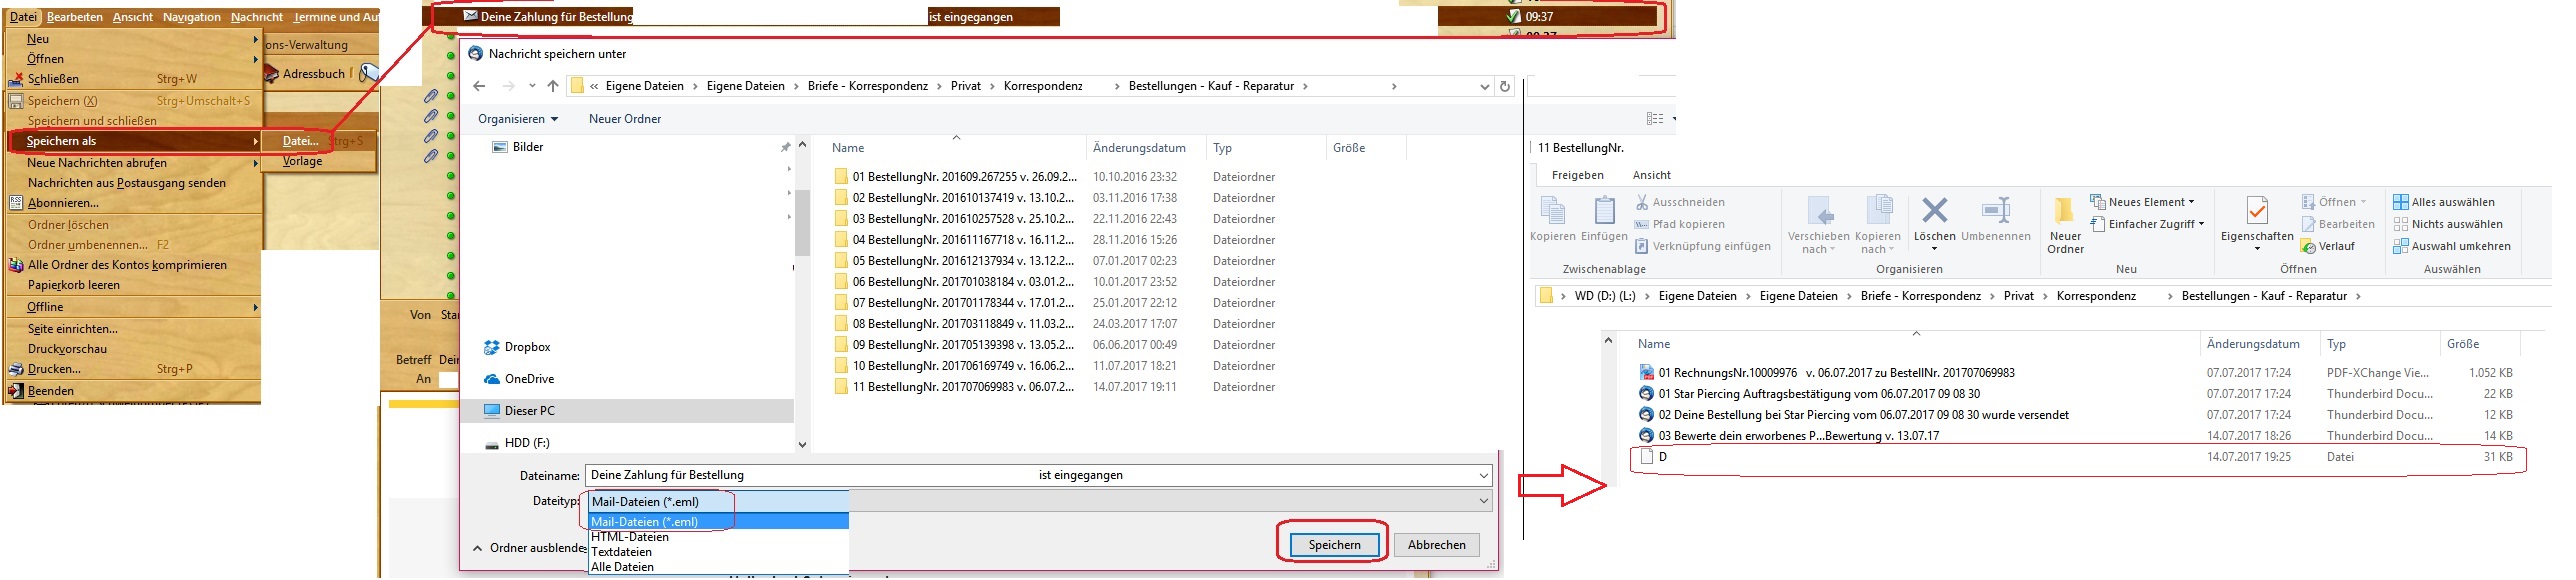This screenshot has height=580, width=2576.
Task: Click Auswahl umkehren in ribbon
Action: coord(2451,246)
